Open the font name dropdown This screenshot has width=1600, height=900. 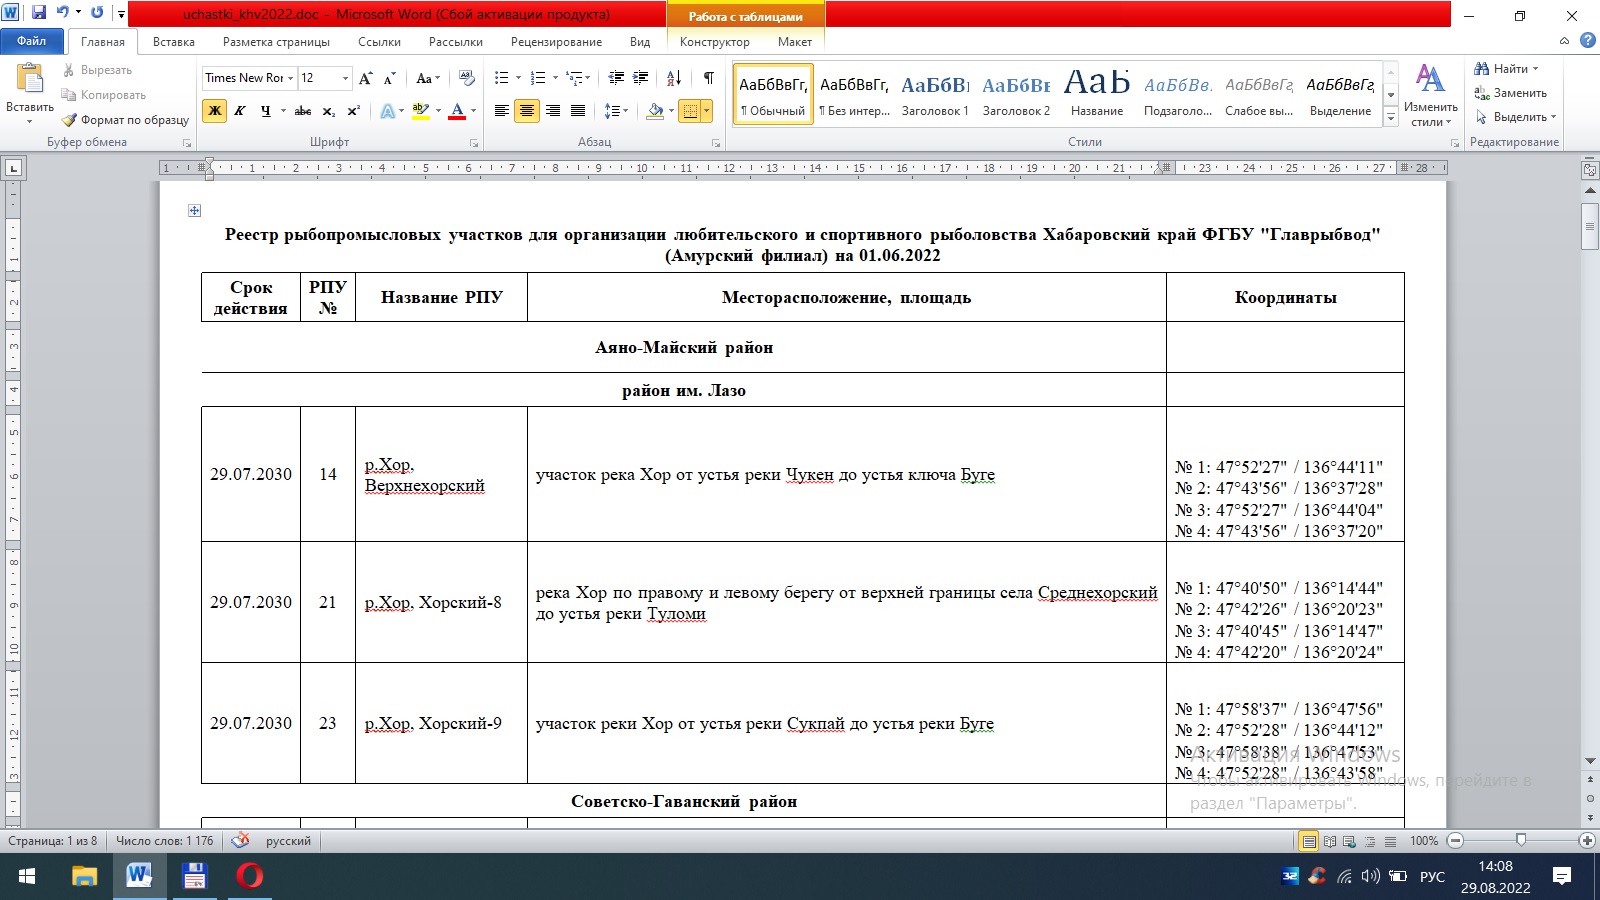pos(291,78)
